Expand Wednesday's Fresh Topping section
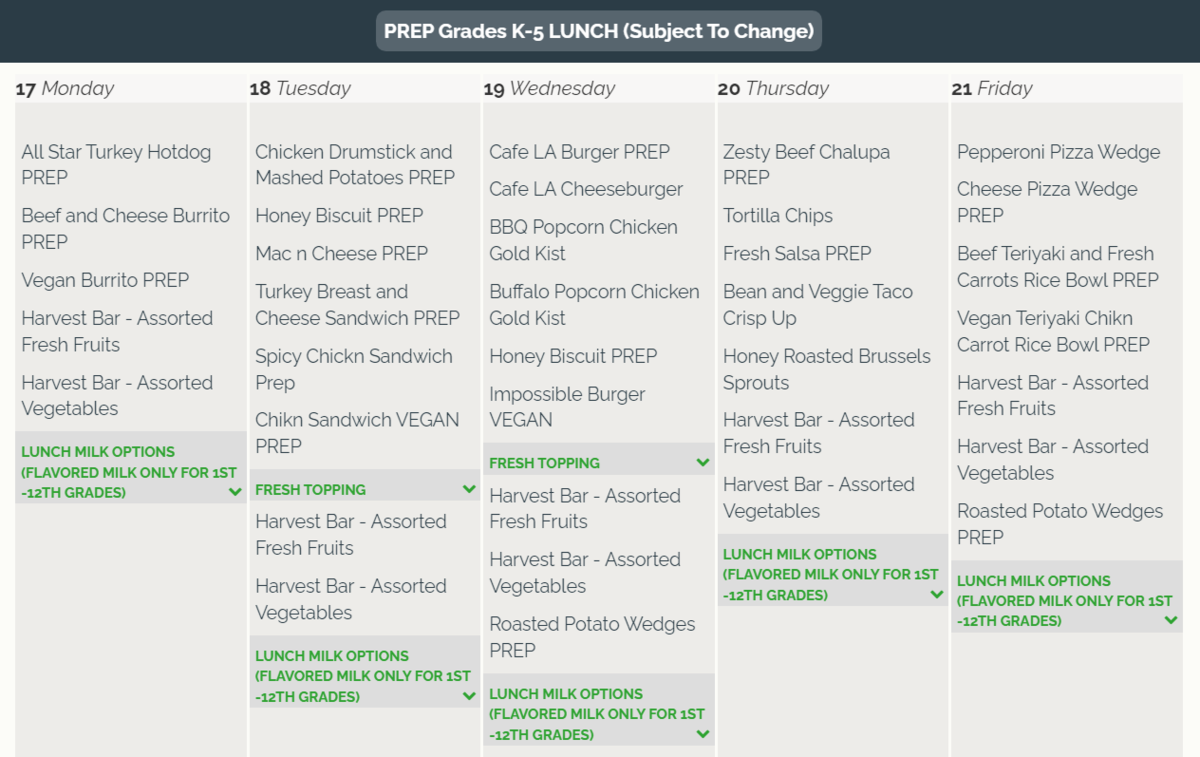 pos(703,463)
